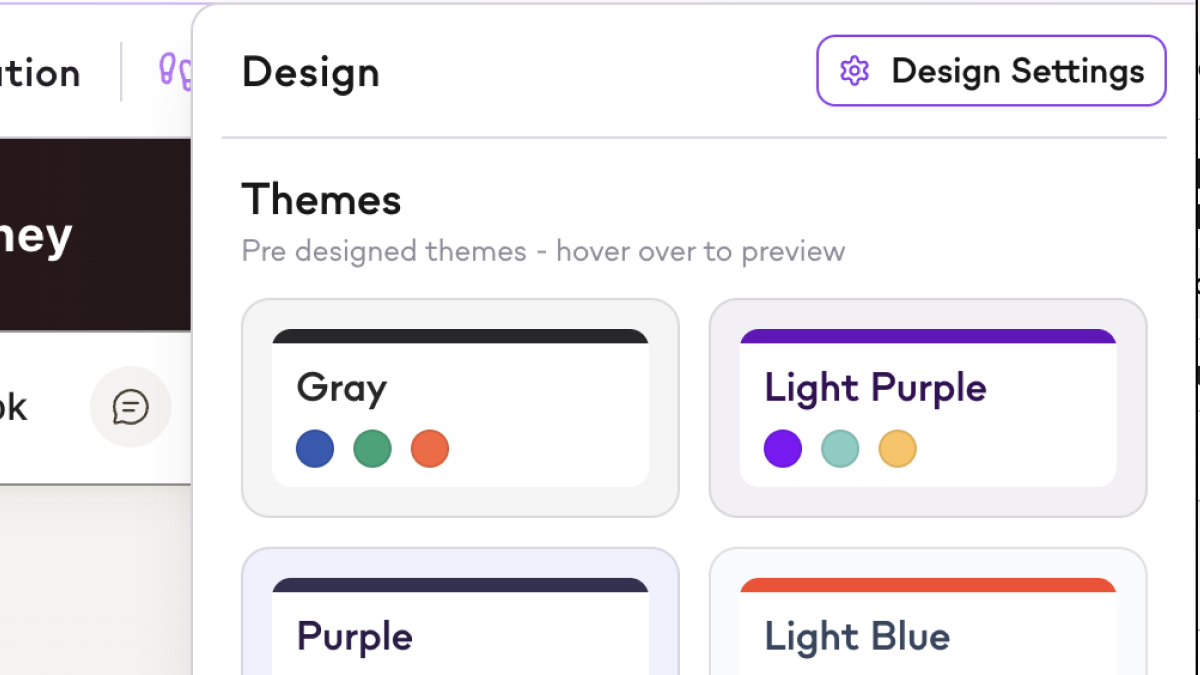The height and width of the screenshot is (675, 1200).
Task: Select the teal swatch in Light Purple theme
Action: (840, 449)
